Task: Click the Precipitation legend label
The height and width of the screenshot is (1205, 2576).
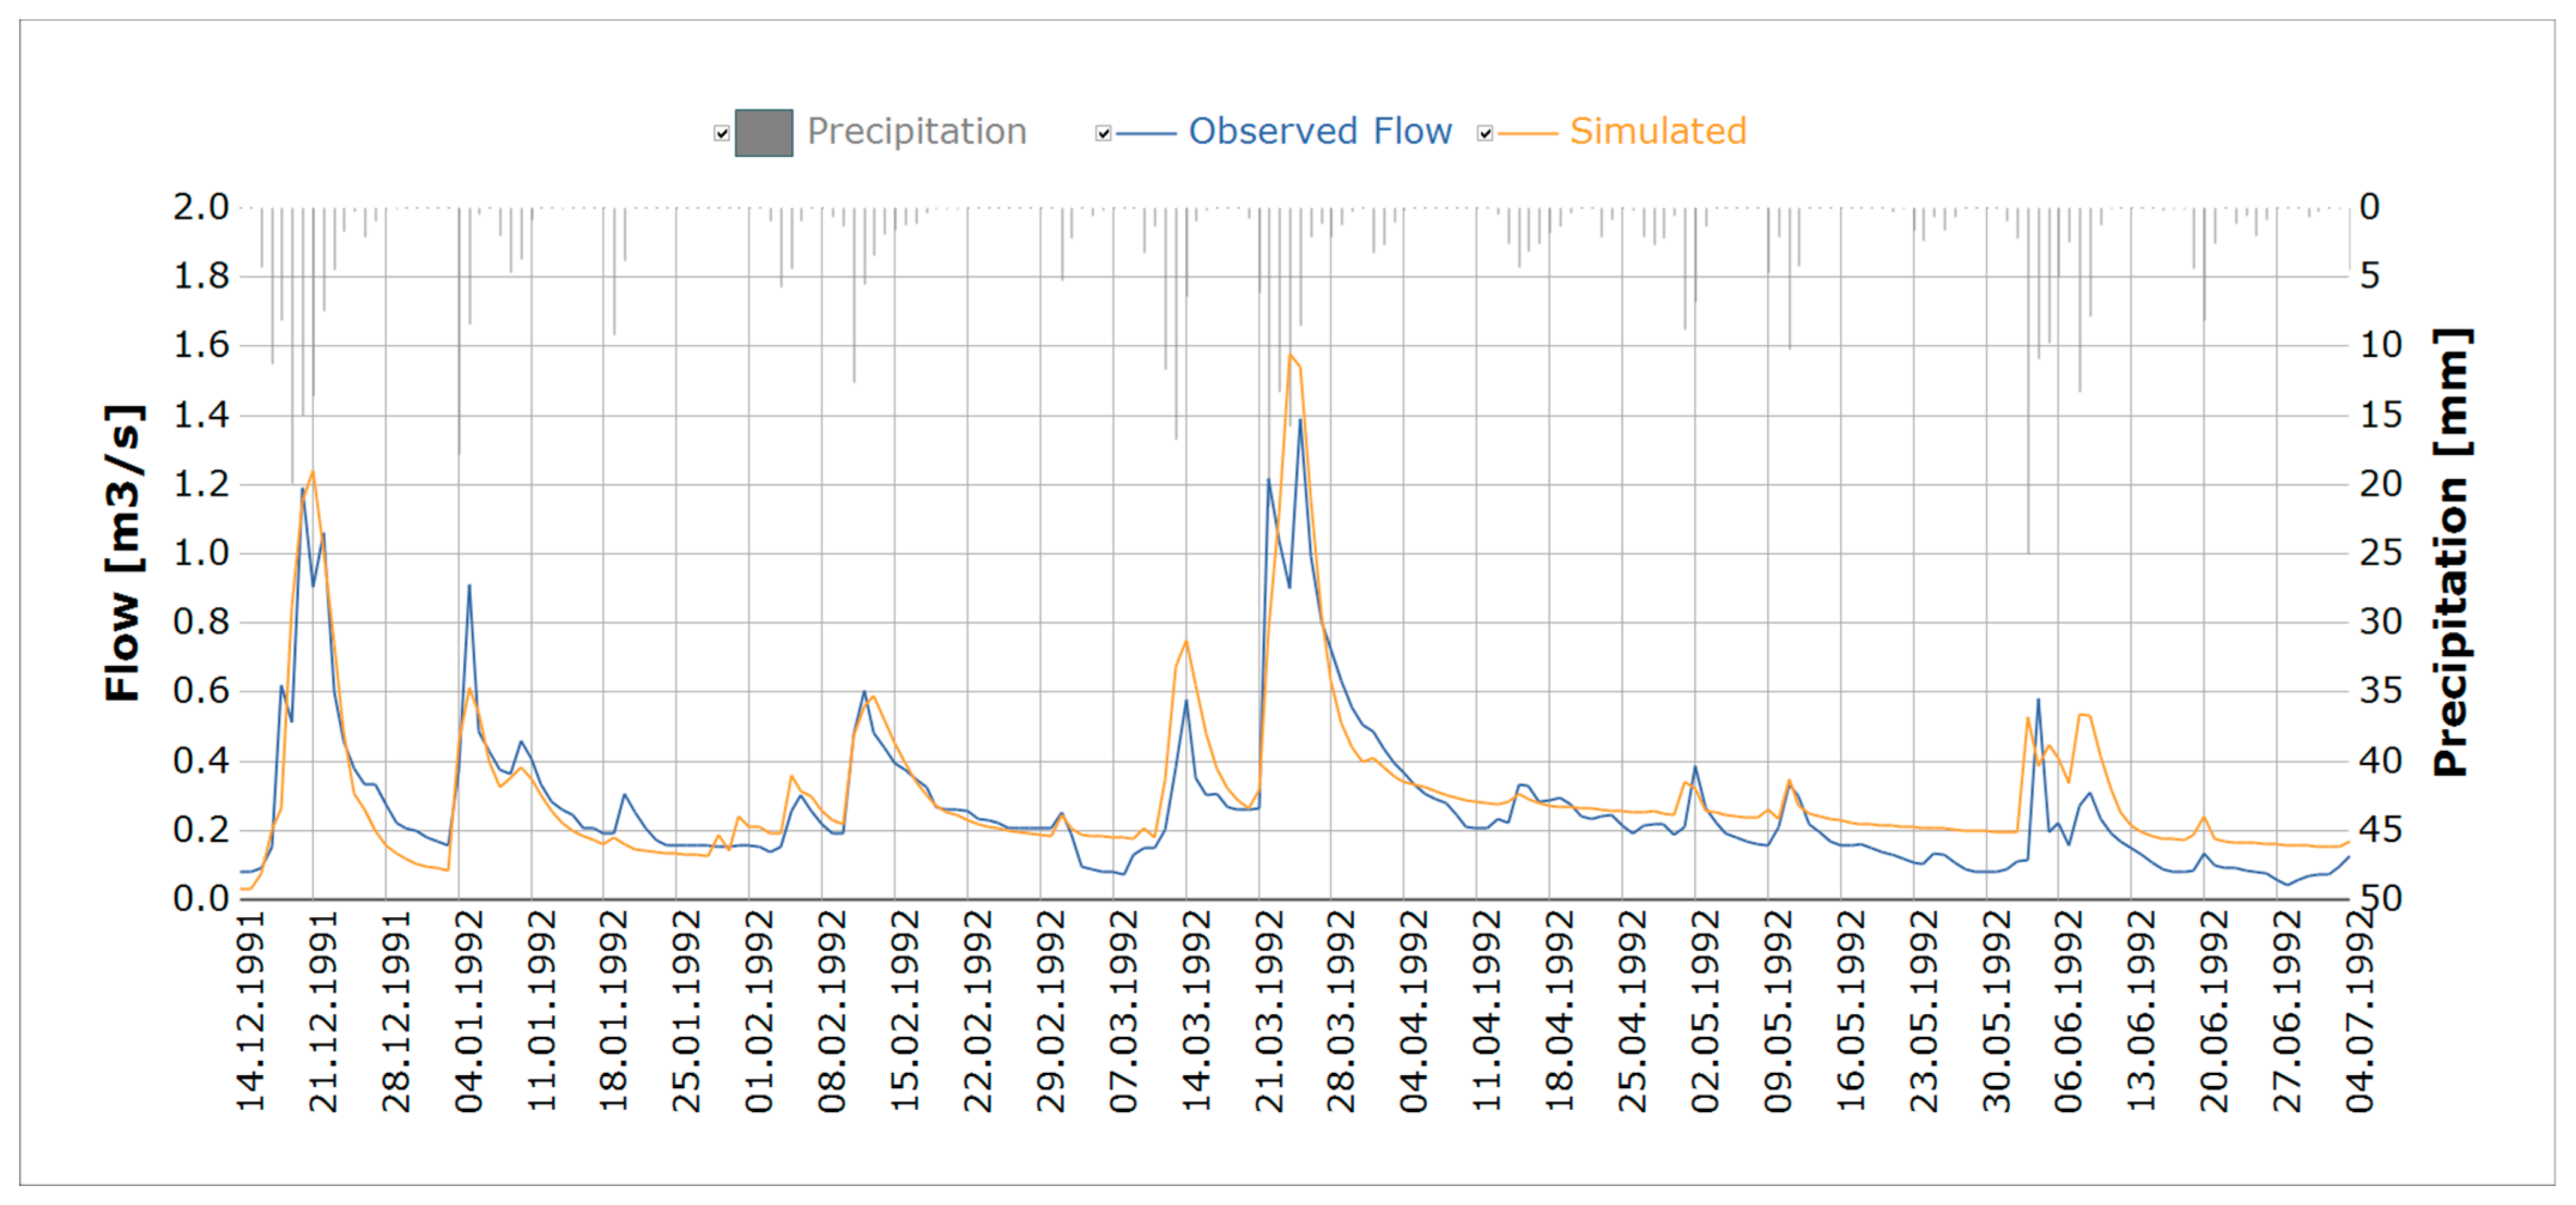Action: [x=917, y=131]
